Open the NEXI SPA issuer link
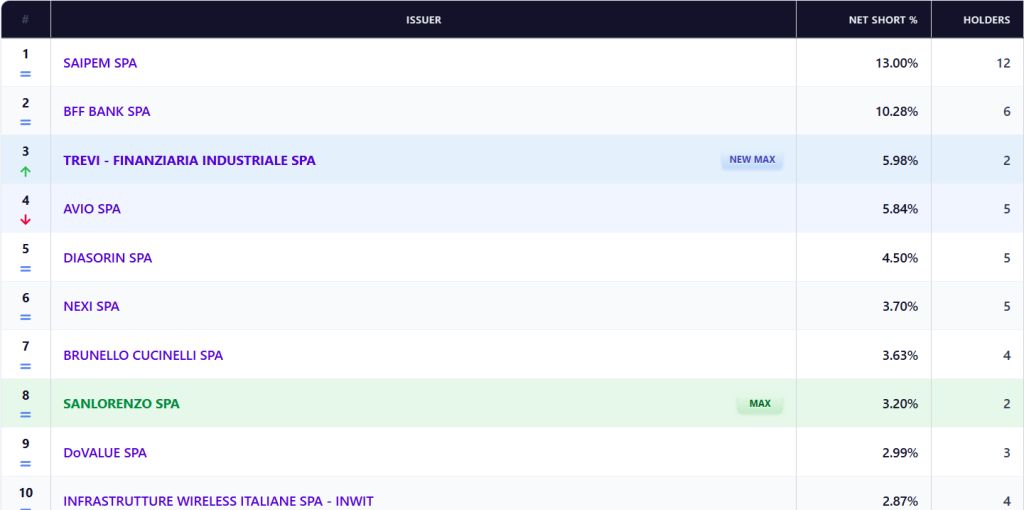This screenshot has height=510, width=1024. (x=91, y=306)
